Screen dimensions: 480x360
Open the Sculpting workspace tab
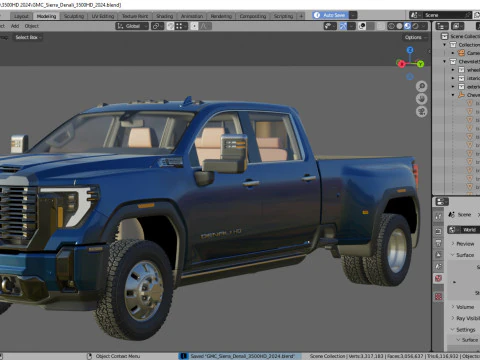[74, 16]
